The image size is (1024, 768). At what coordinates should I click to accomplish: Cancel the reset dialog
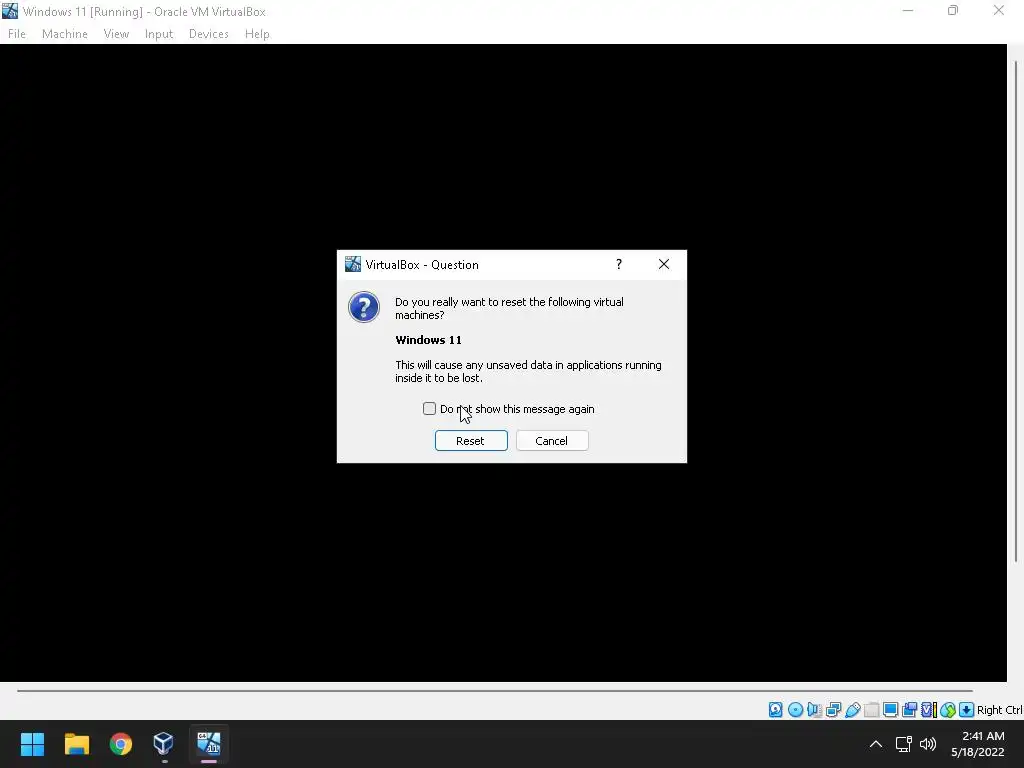pos(552,441)
